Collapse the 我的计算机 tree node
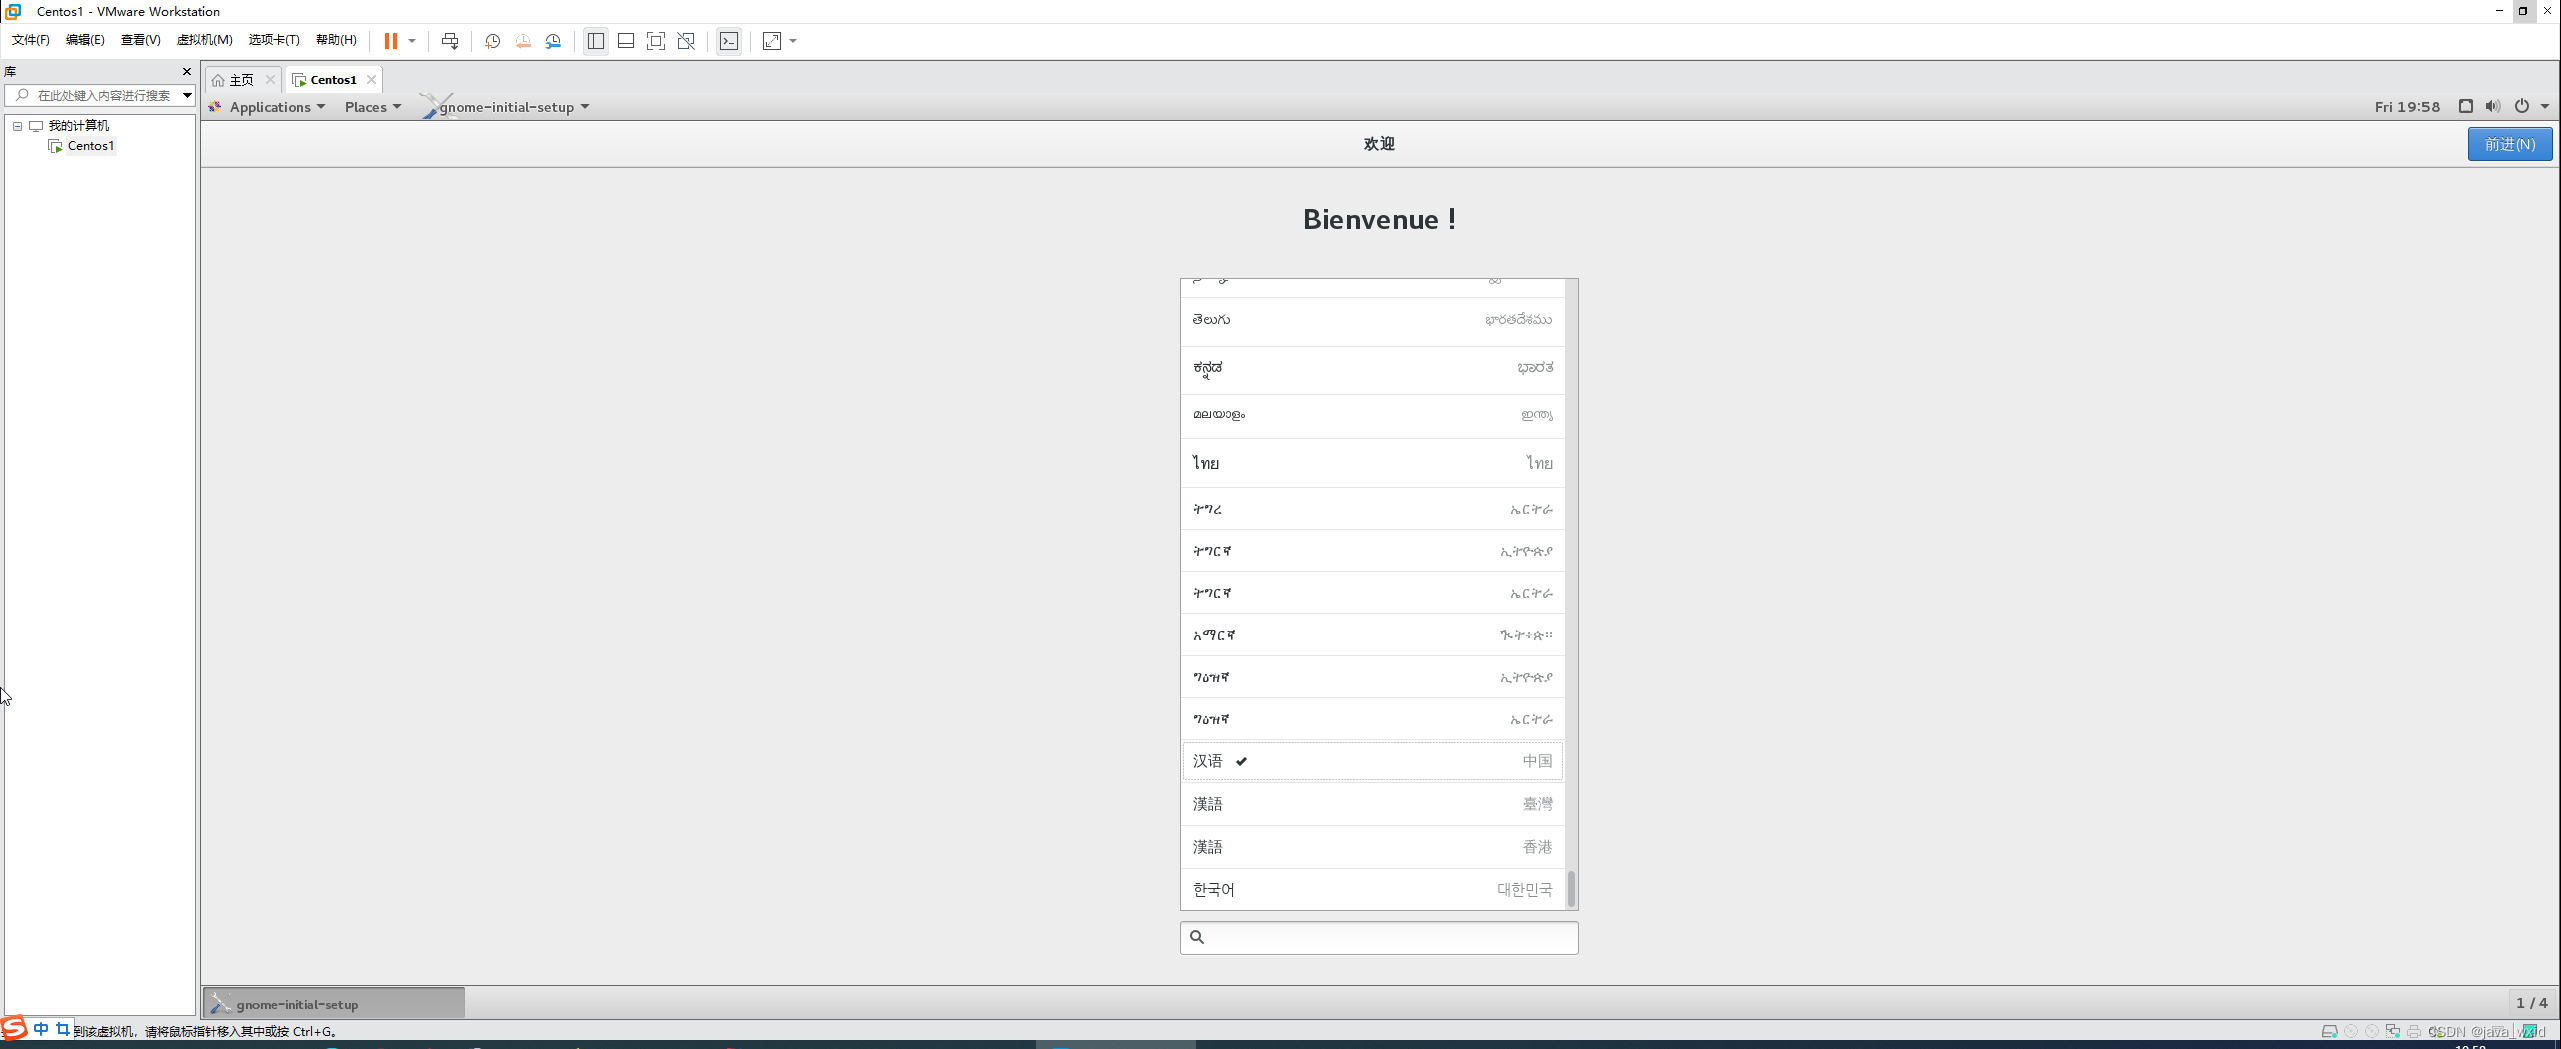Image resolution: width=2561 pixels, height=1049 pixels. pos(17,126)
